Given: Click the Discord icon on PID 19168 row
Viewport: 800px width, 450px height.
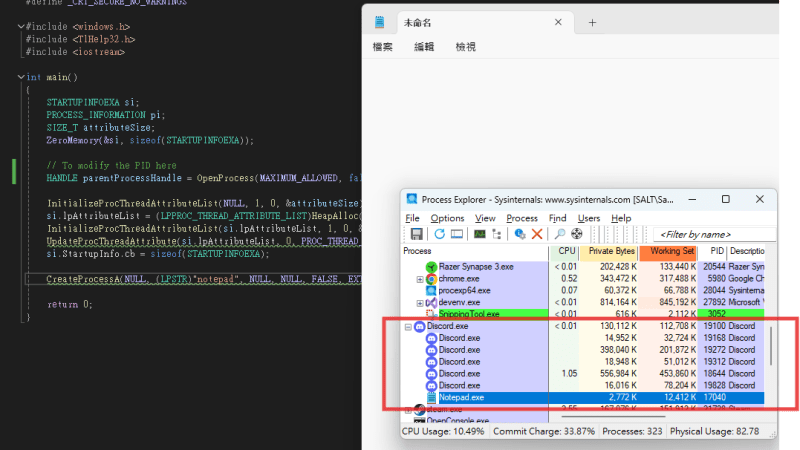Looking at the screenshot, I should (x=431, y=338).
